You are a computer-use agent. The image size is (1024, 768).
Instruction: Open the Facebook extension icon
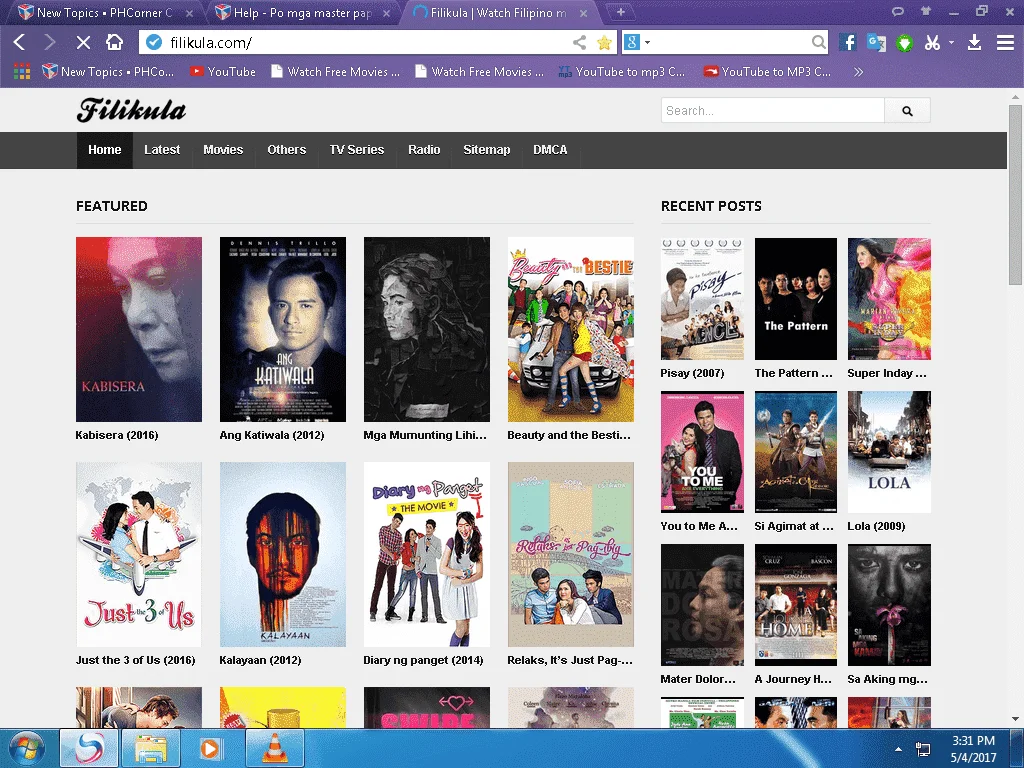(x=848, y=43)
